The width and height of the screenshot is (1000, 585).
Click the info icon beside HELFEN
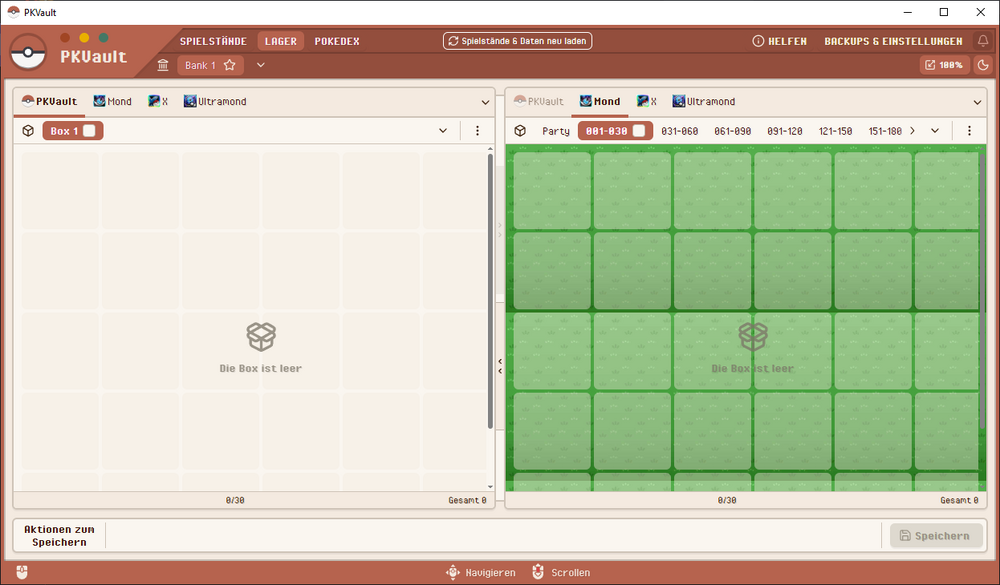(758, 41)
